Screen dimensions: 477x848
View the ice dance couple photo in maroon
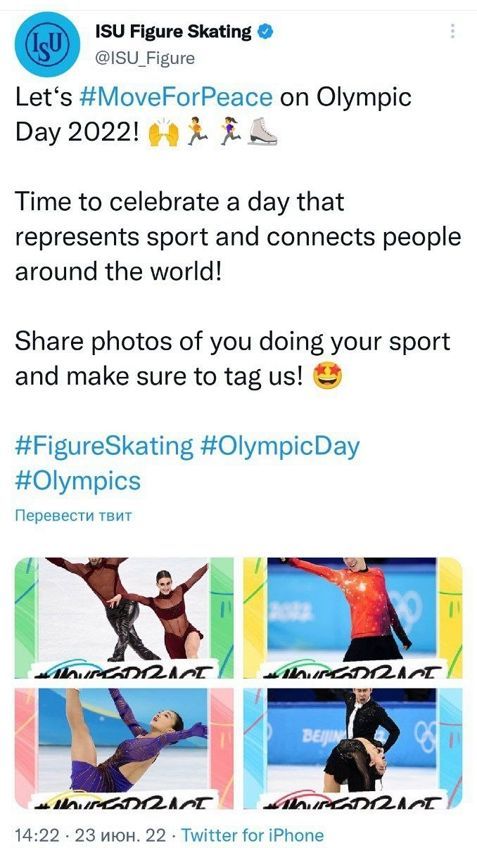pyautogui.click(x=124, y=618)
